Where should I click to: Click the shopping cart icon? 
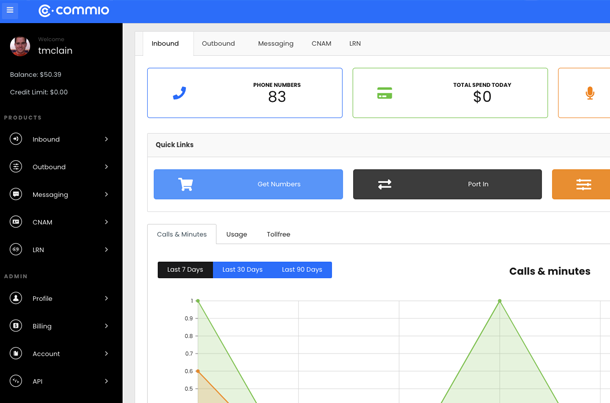[186, 184]
